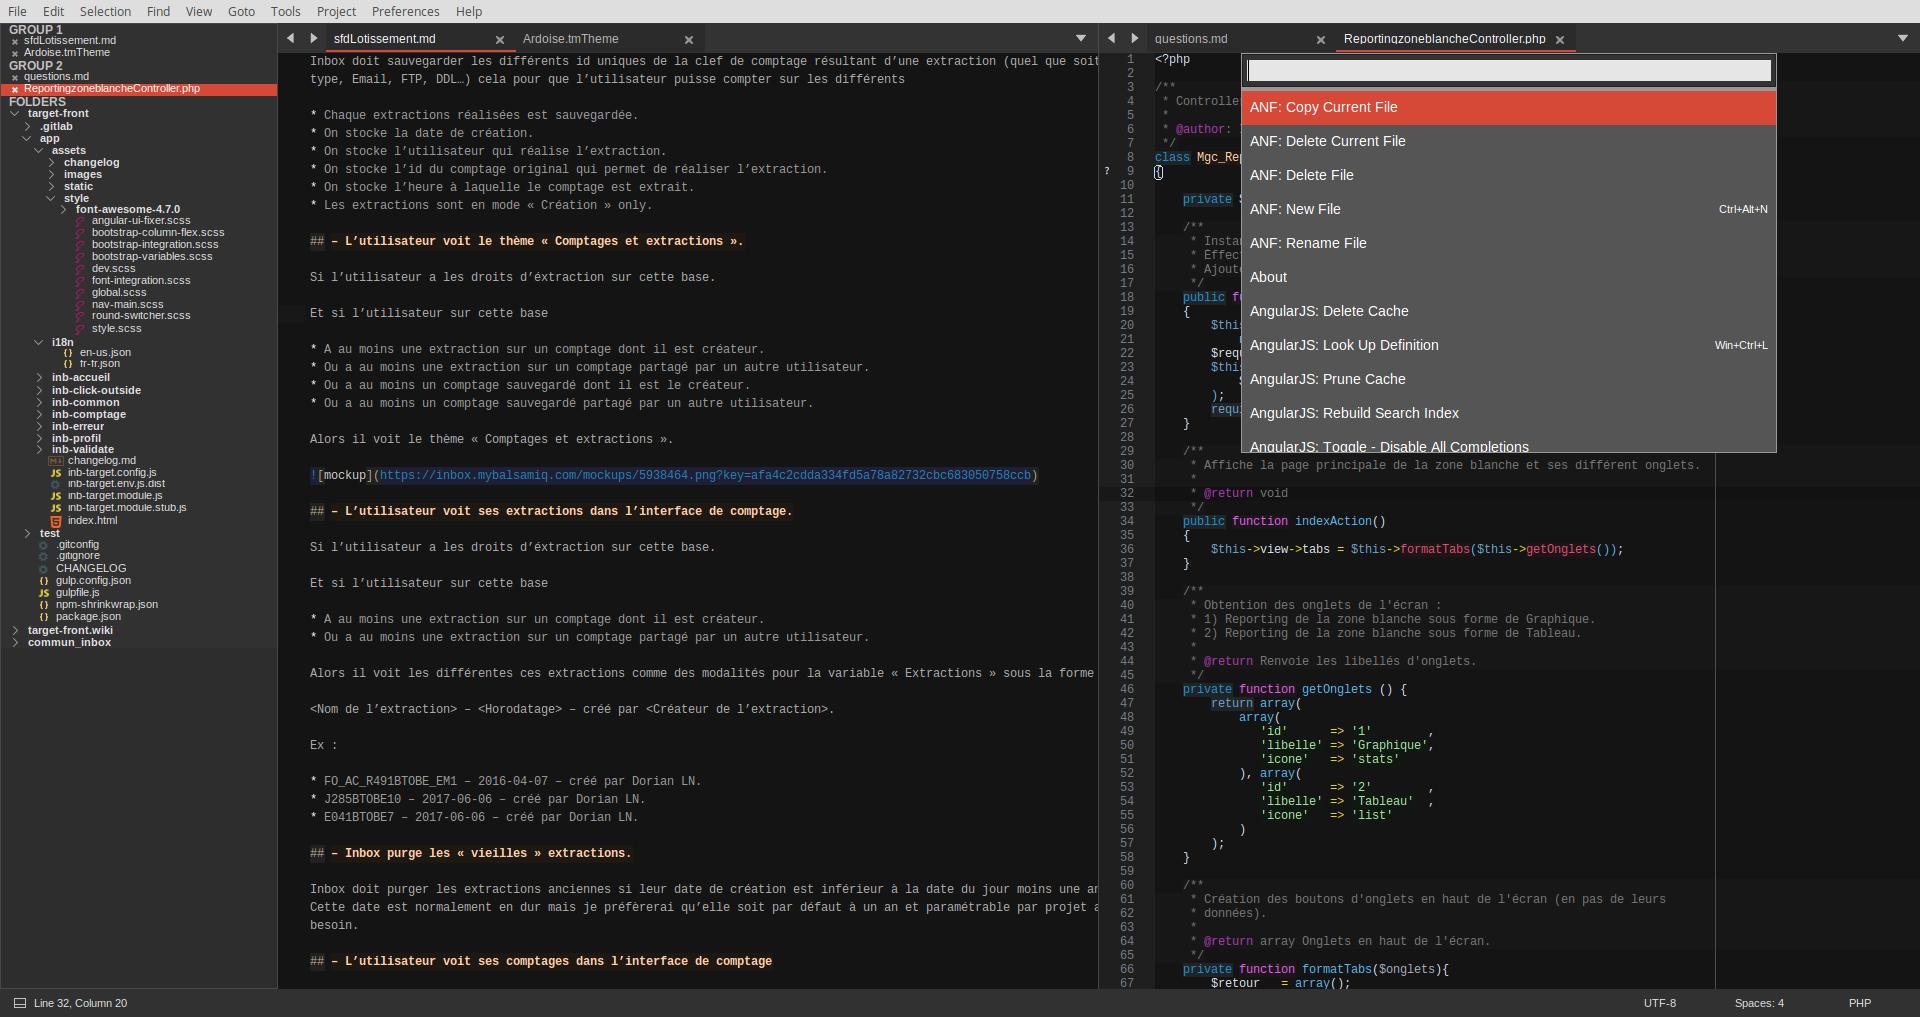Select ANF: Rename File in the command palette
1920x1017 pixels.
pos(1307,243)
